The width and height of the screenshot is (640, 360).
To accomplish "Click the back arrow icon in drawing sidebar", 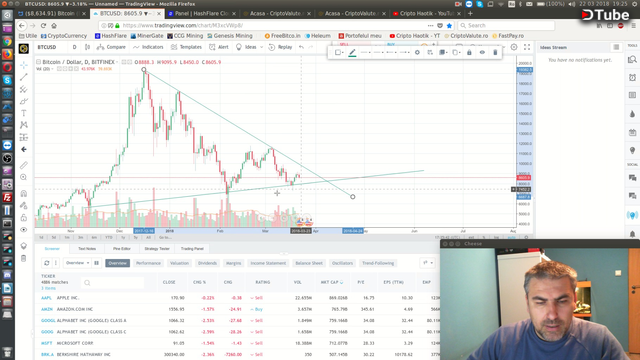I will pyautogui.click(x=24, y=149).
